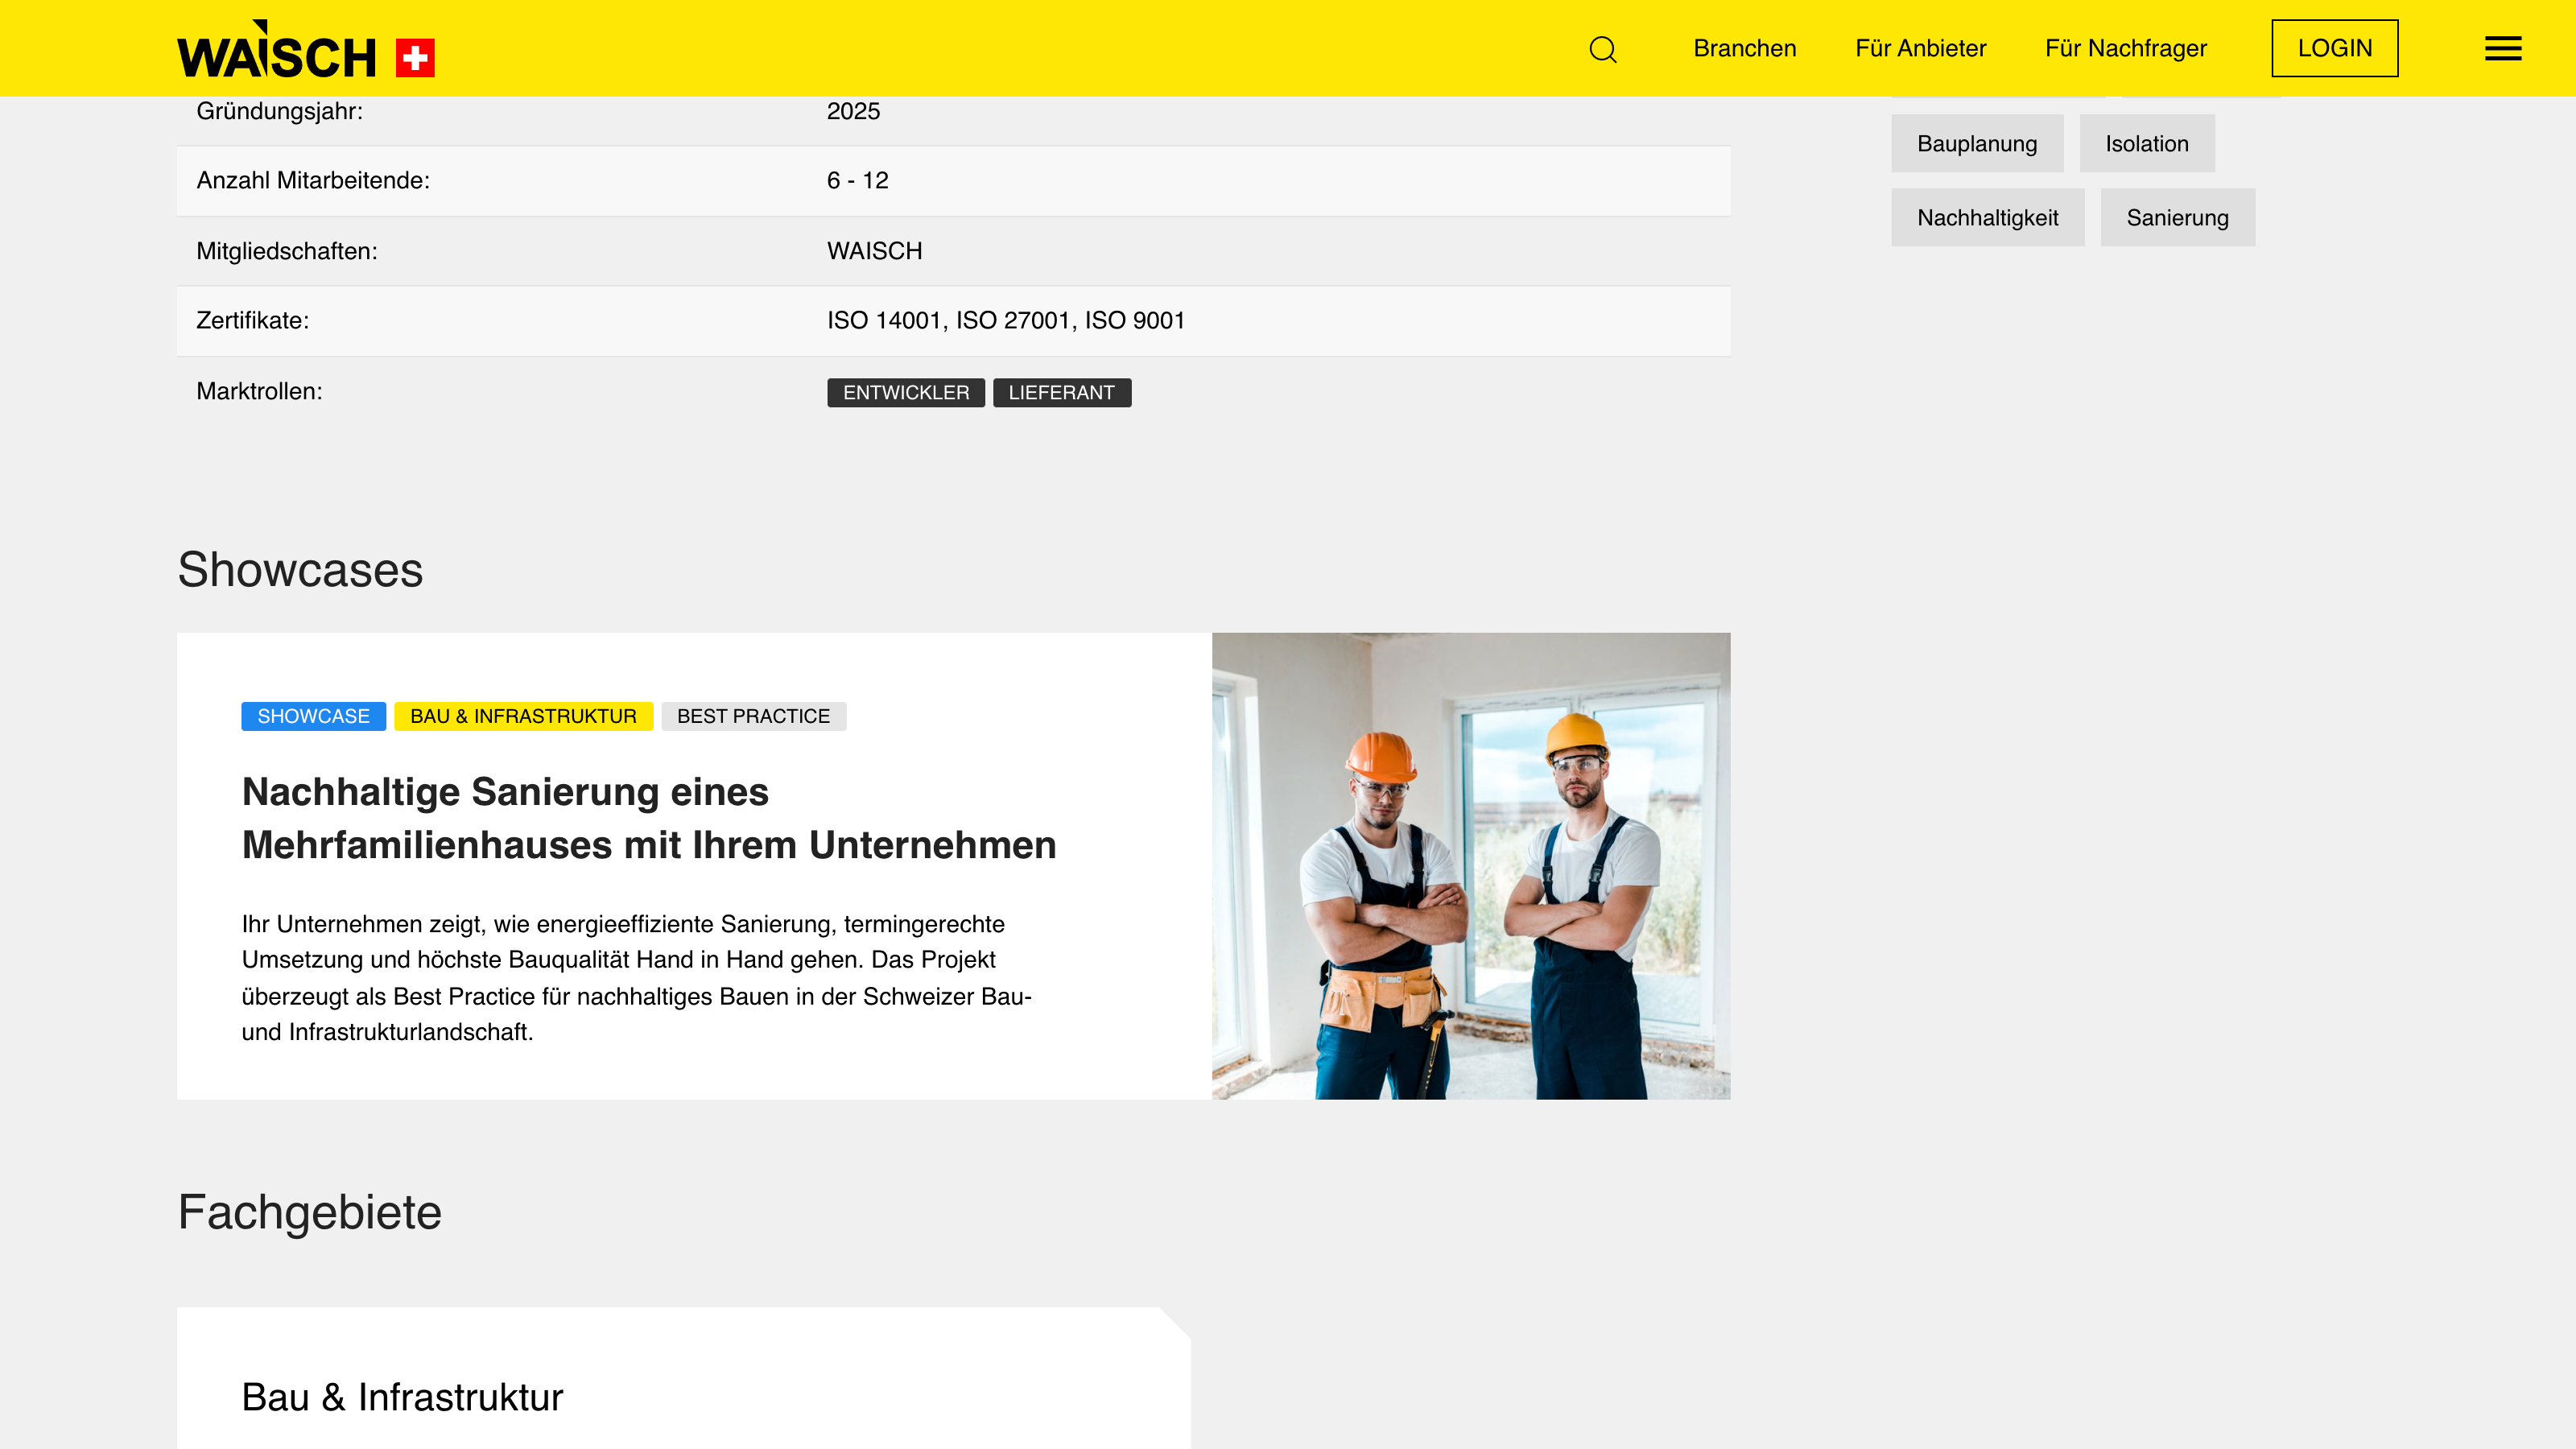Viewport: 2576px width, 1449px height.
Task: Click the blue SHOWCASE label
Action: (313, 716)
